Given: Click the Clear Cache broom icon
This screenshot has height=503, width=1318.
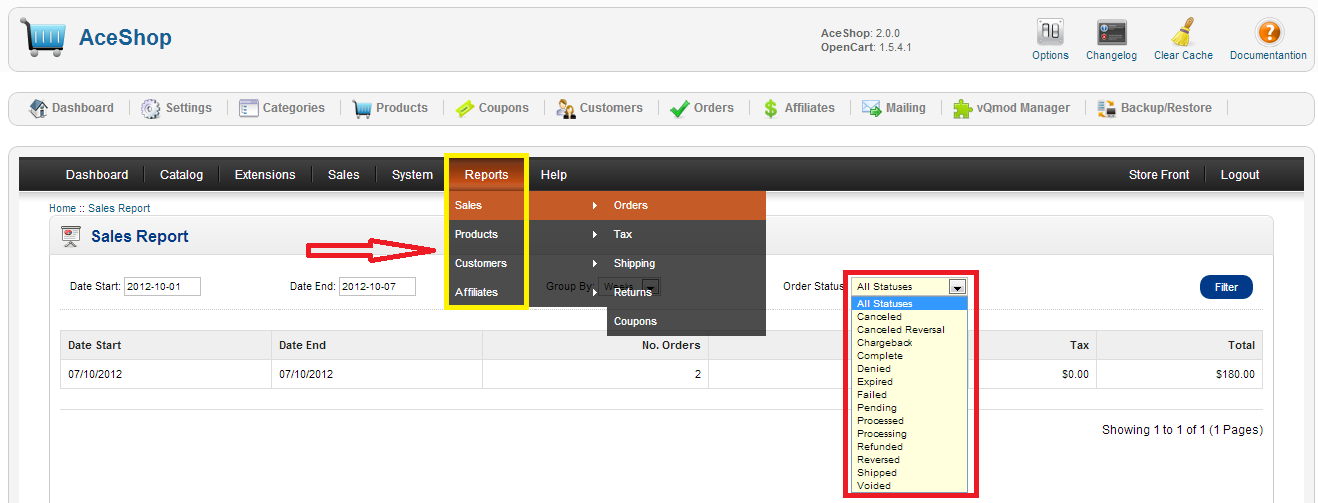Looking at the screenshot, I should (1184, 32).
